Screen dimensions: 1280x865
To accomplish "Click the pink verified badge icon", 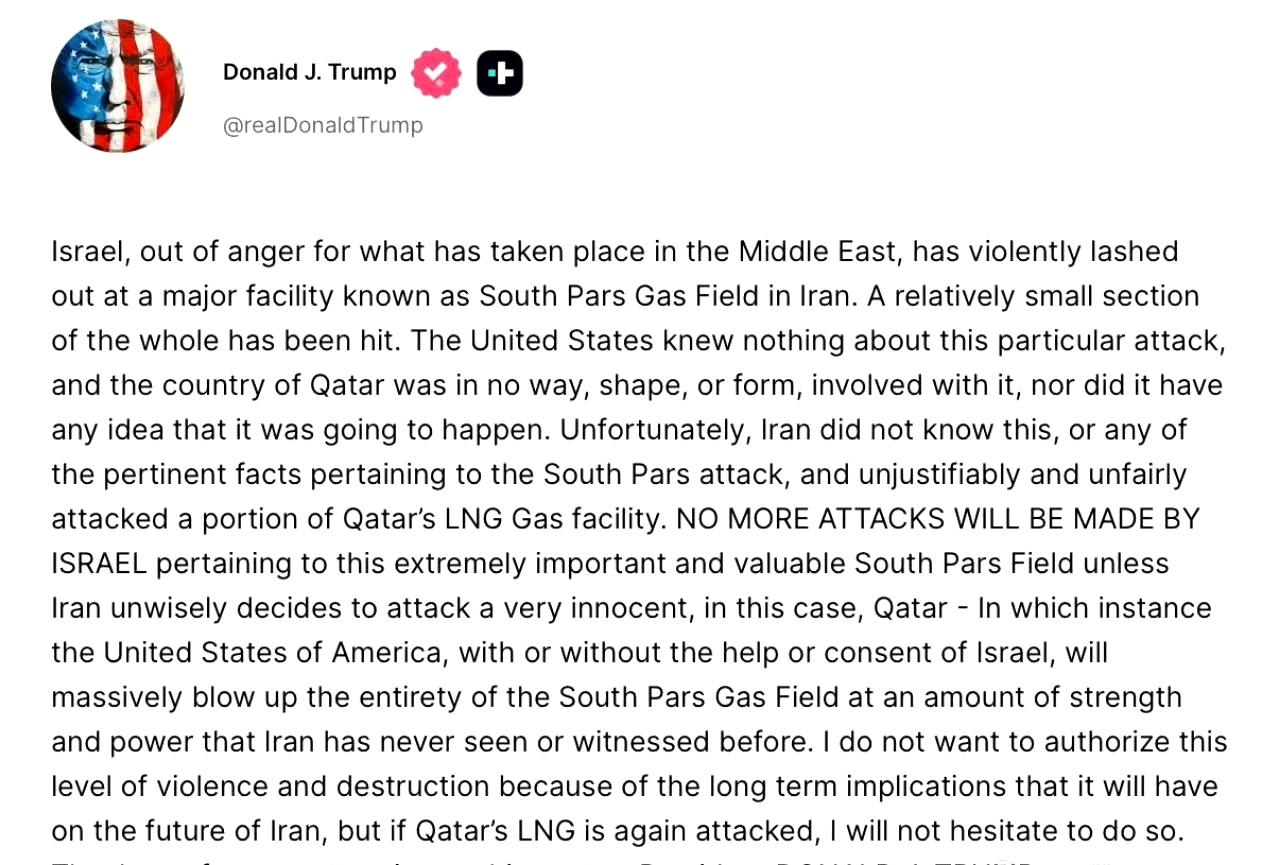I will (x=437, y=73).
